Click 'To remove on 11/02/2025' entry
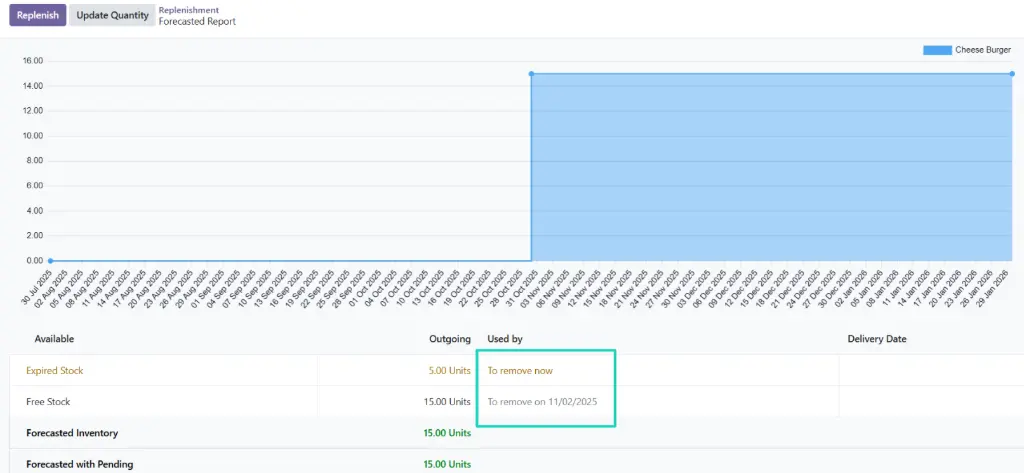This screenshot has width=1024, height=473. 541,402
